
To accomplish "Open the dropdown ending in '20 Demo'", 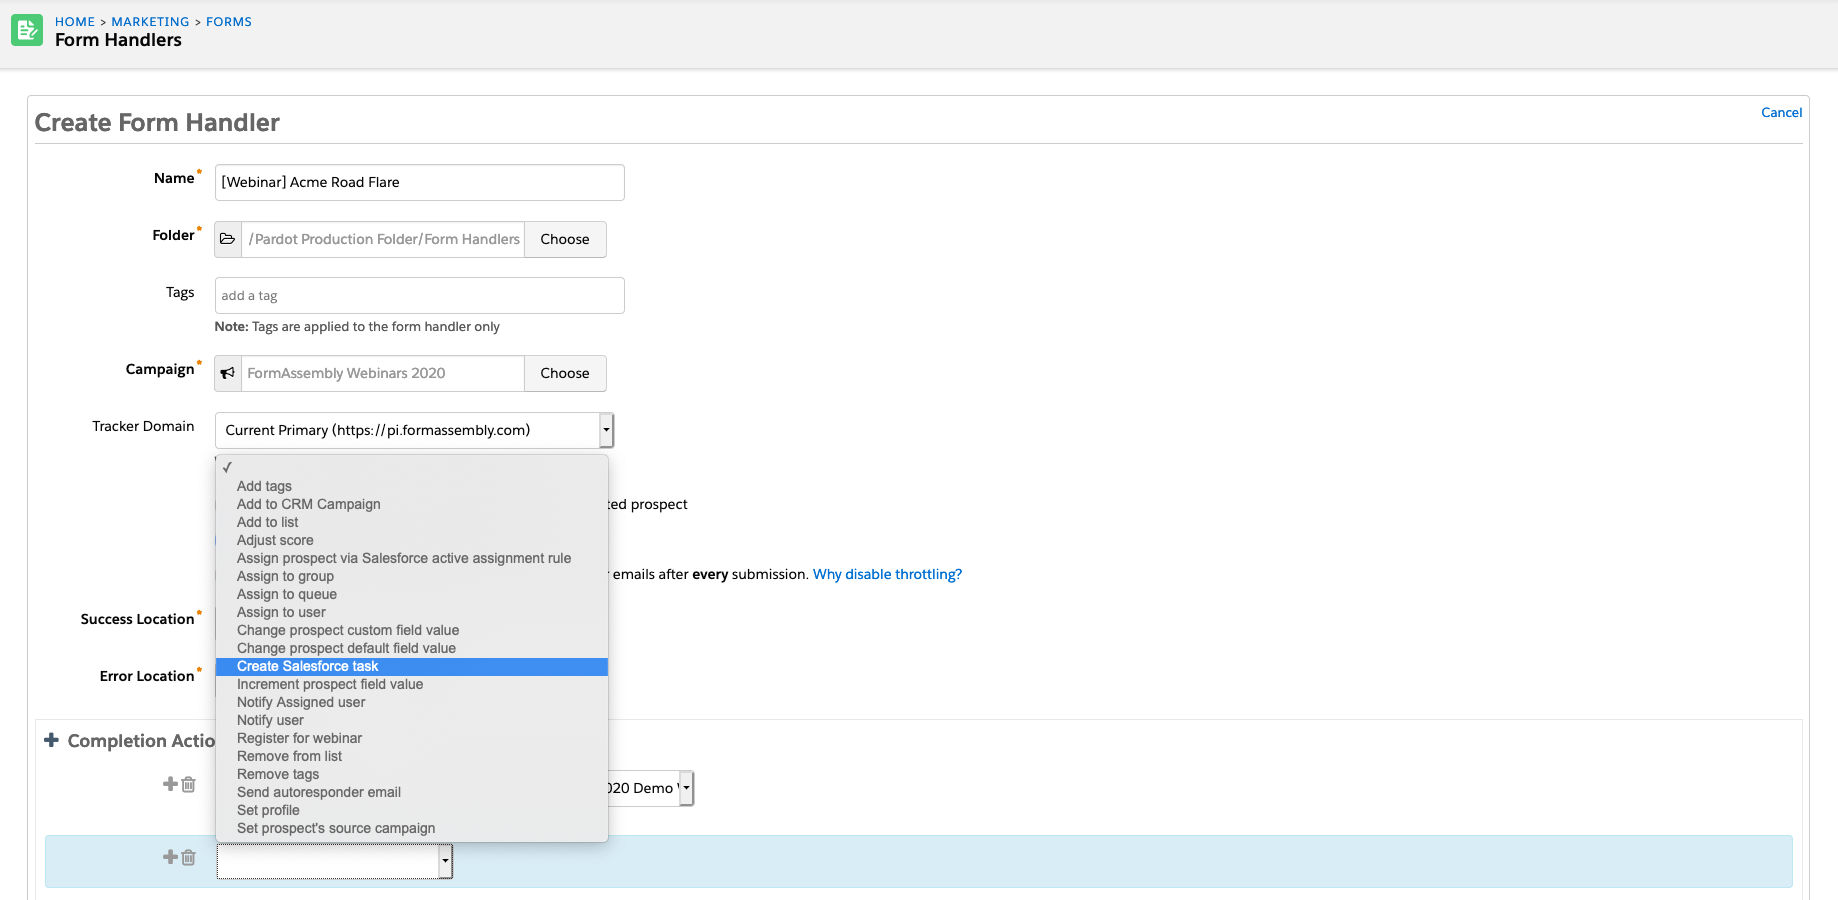I will click(650, 788).
